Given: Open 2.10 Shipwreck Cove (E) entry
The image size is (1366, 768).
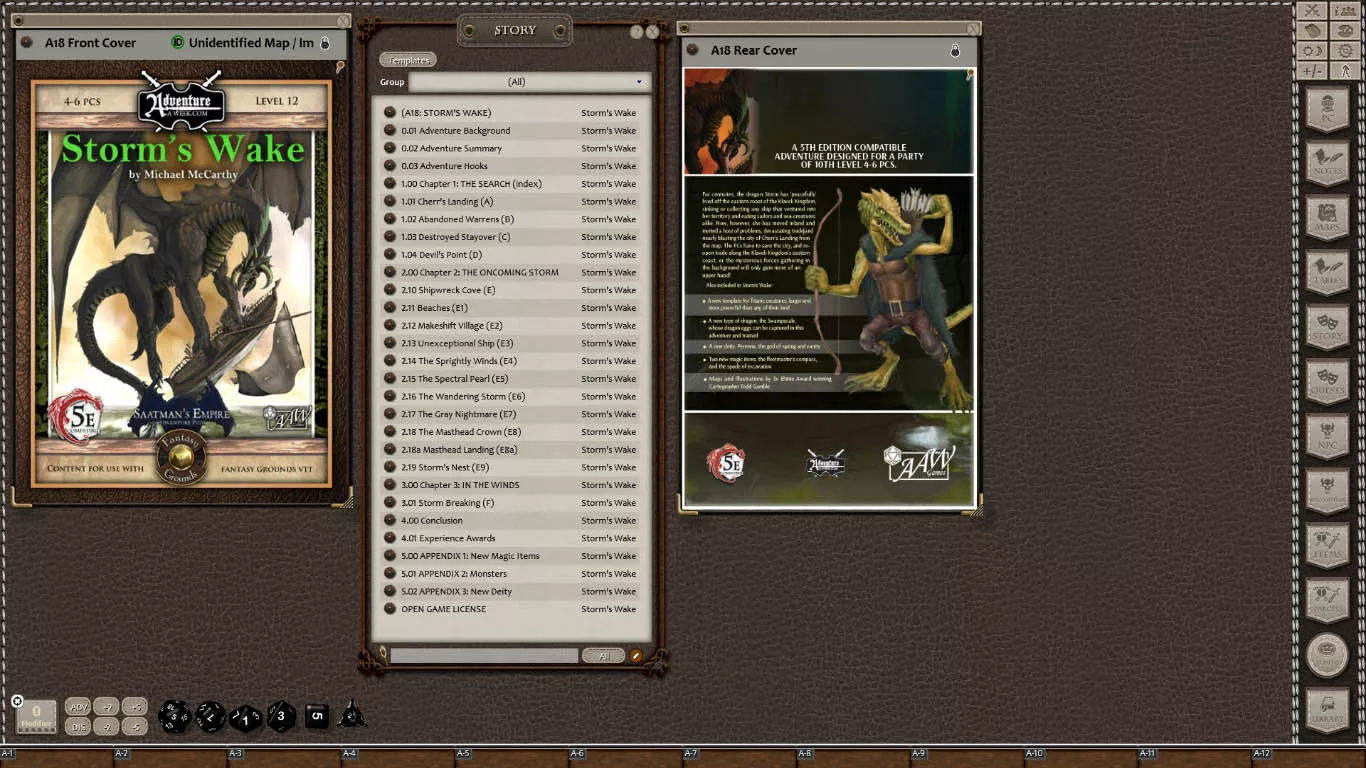Looking at the screenshot, I should click(x=511, y=290).
